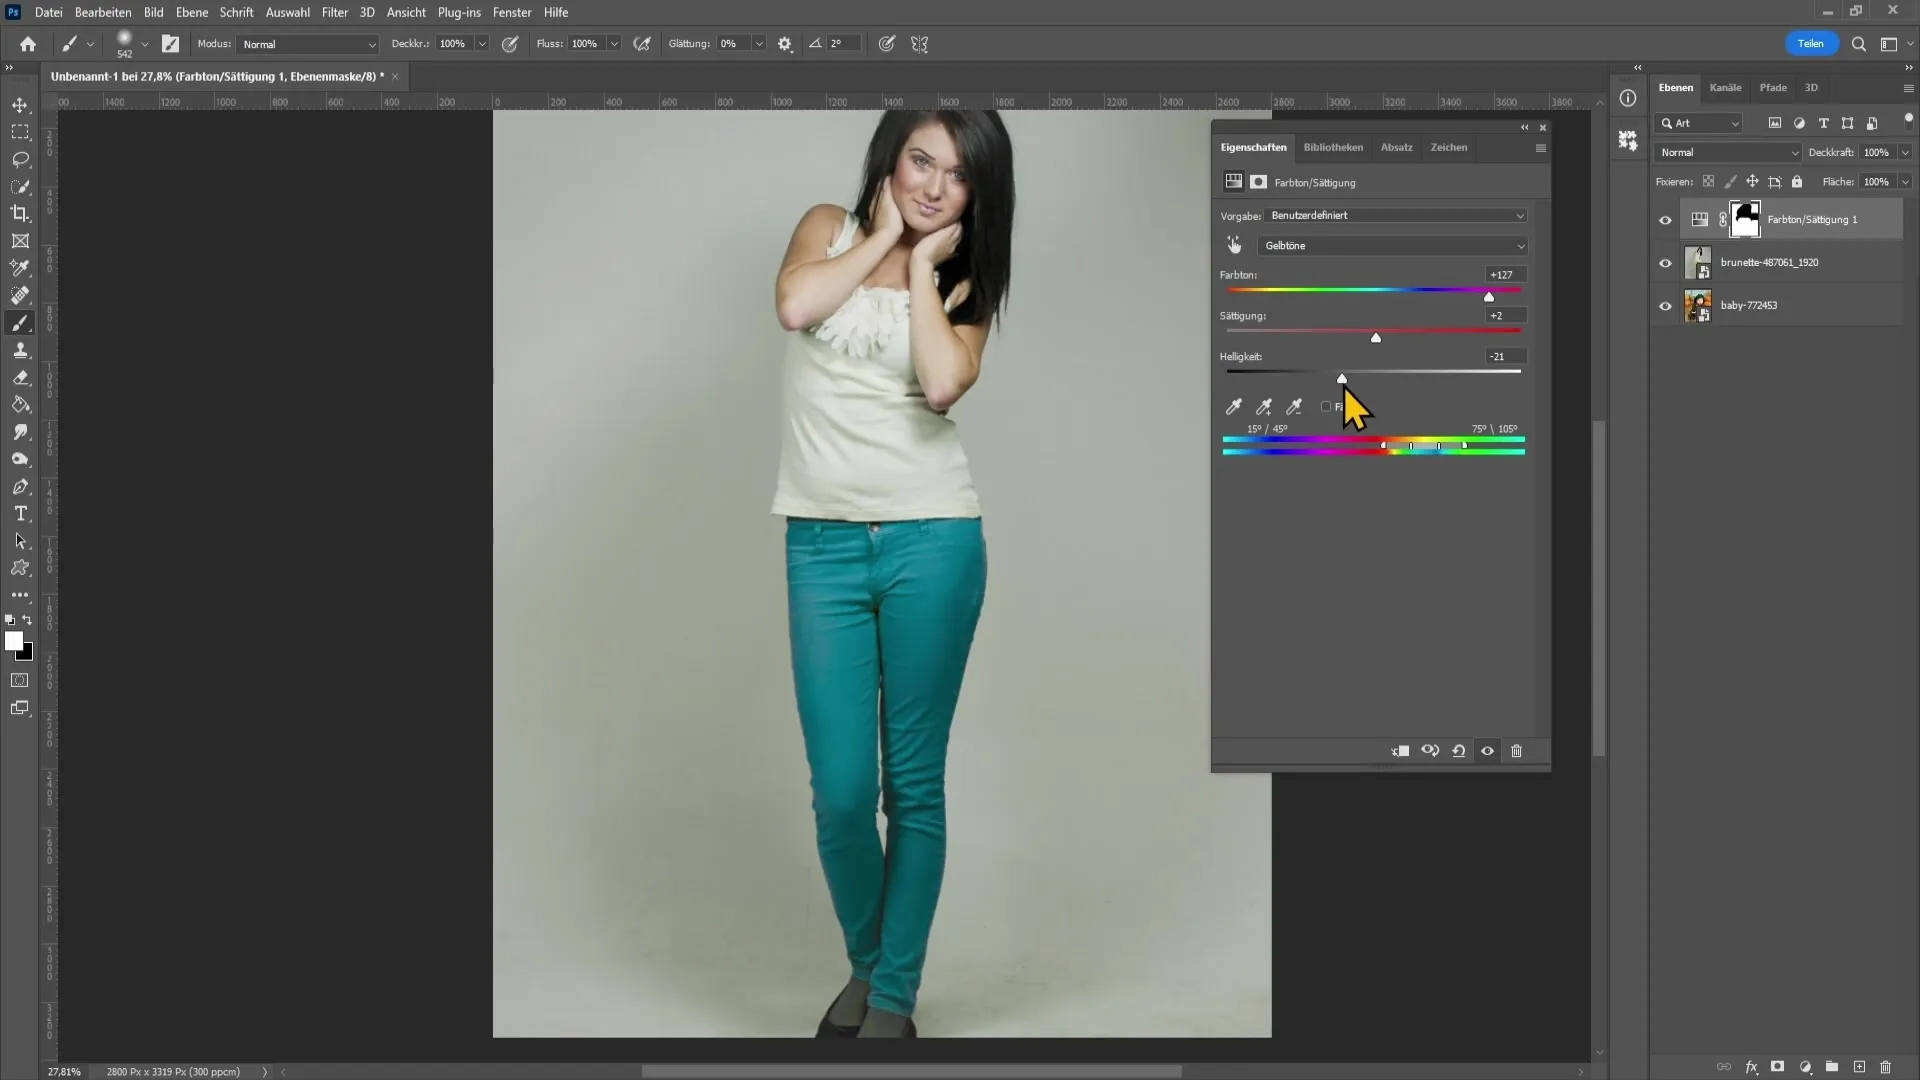Add a layer mask from Layers panel bottom
1920x1080 pixels.
click(x=1777, y=1067)
